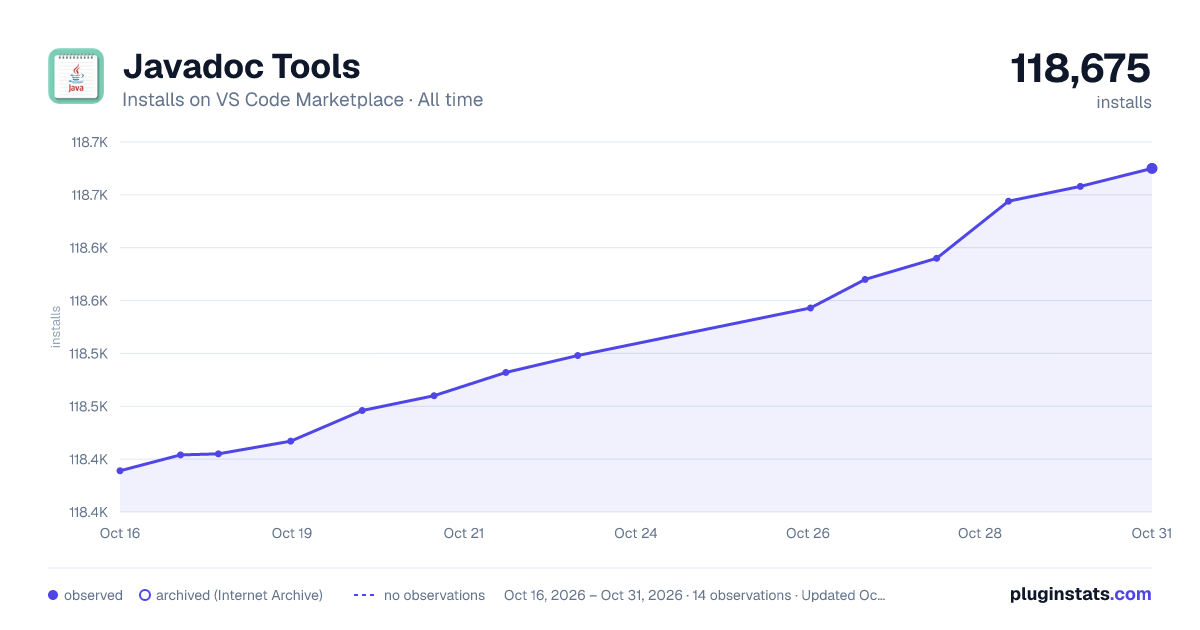Open the pluginstats.com link
Viewport: 1200px width, 630px height.
pos(1081,594)
